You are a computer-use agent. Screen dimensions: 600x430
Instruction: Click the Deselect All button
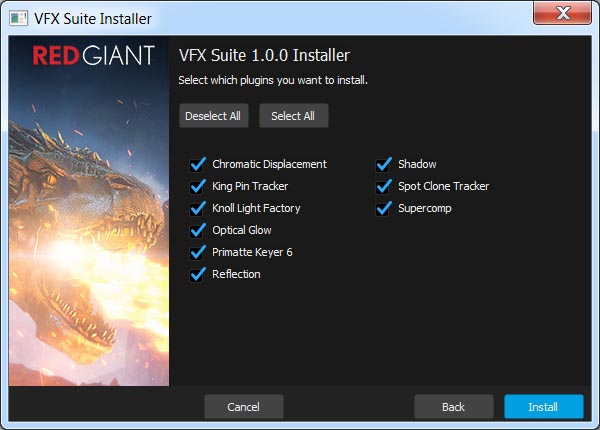tap(214, 116)
